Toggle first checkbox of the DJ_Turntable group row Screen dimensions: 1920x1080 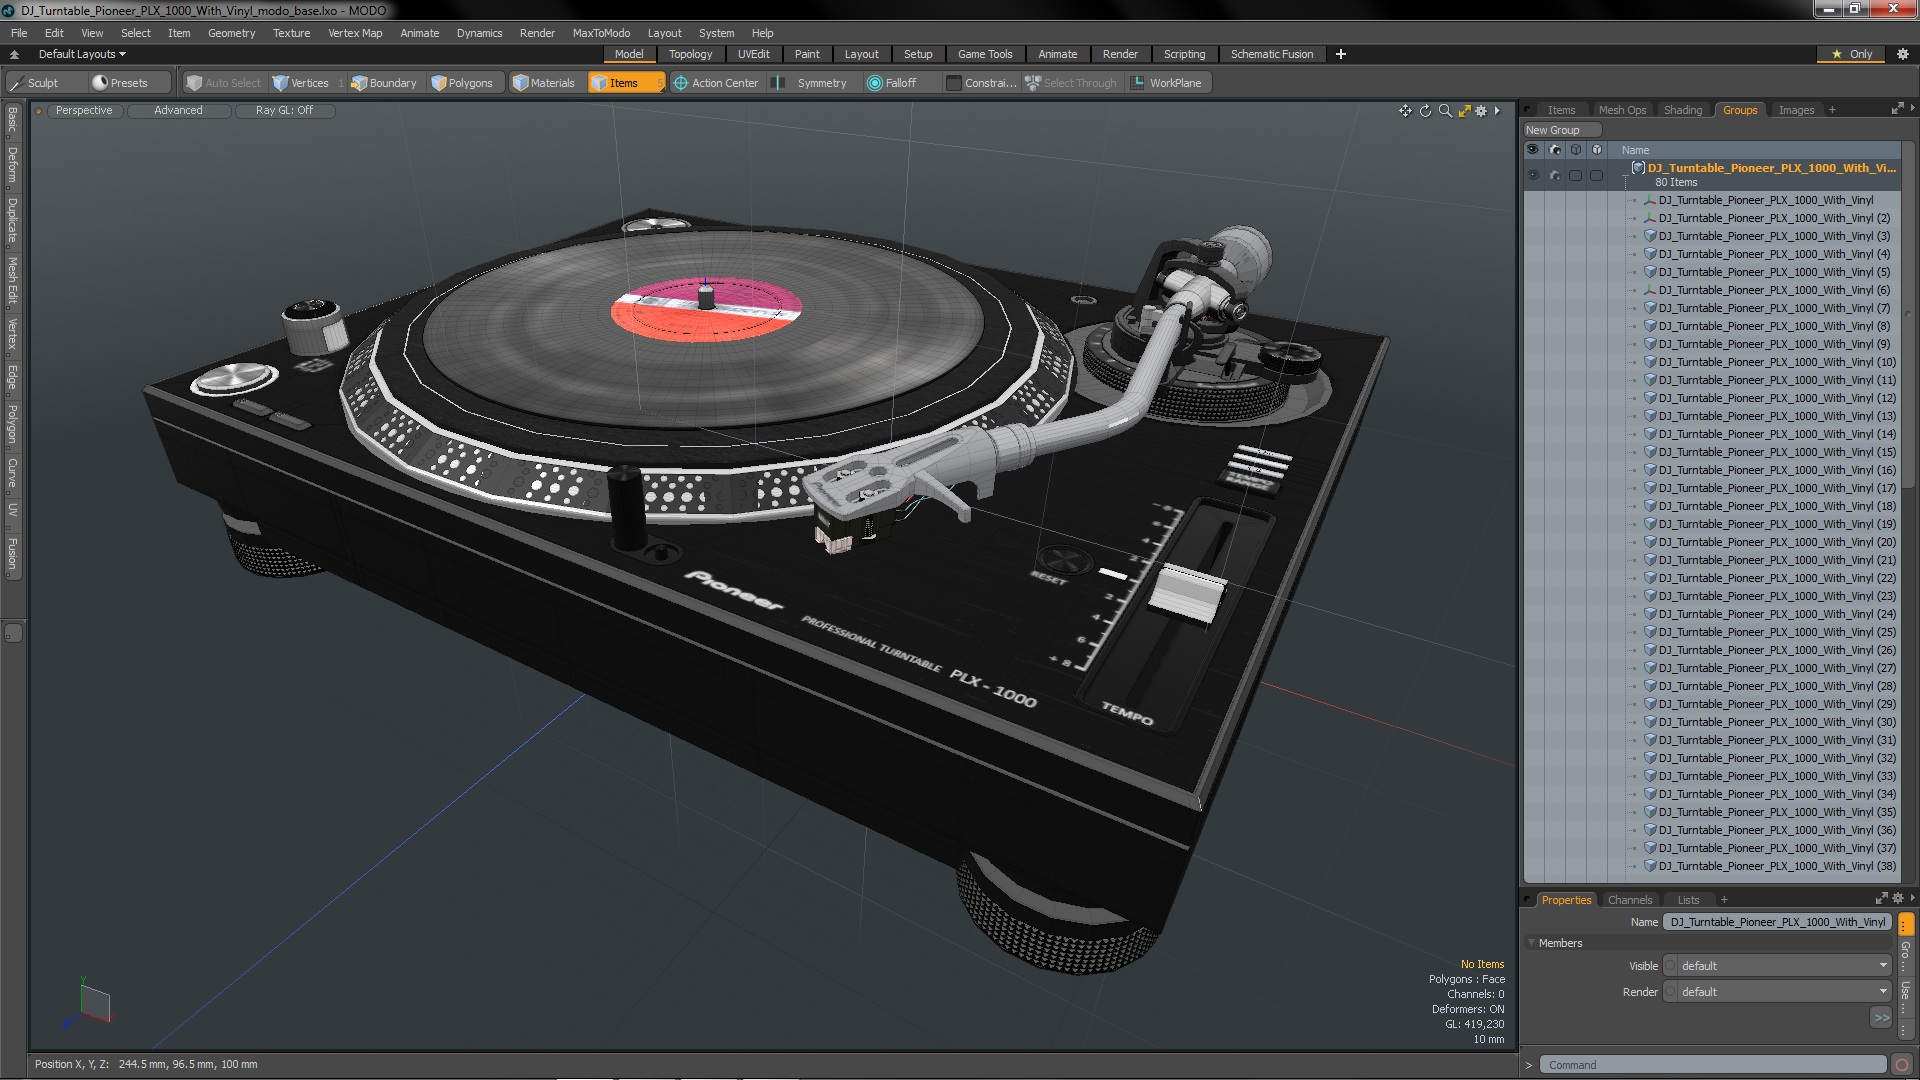click(1575, 175)
